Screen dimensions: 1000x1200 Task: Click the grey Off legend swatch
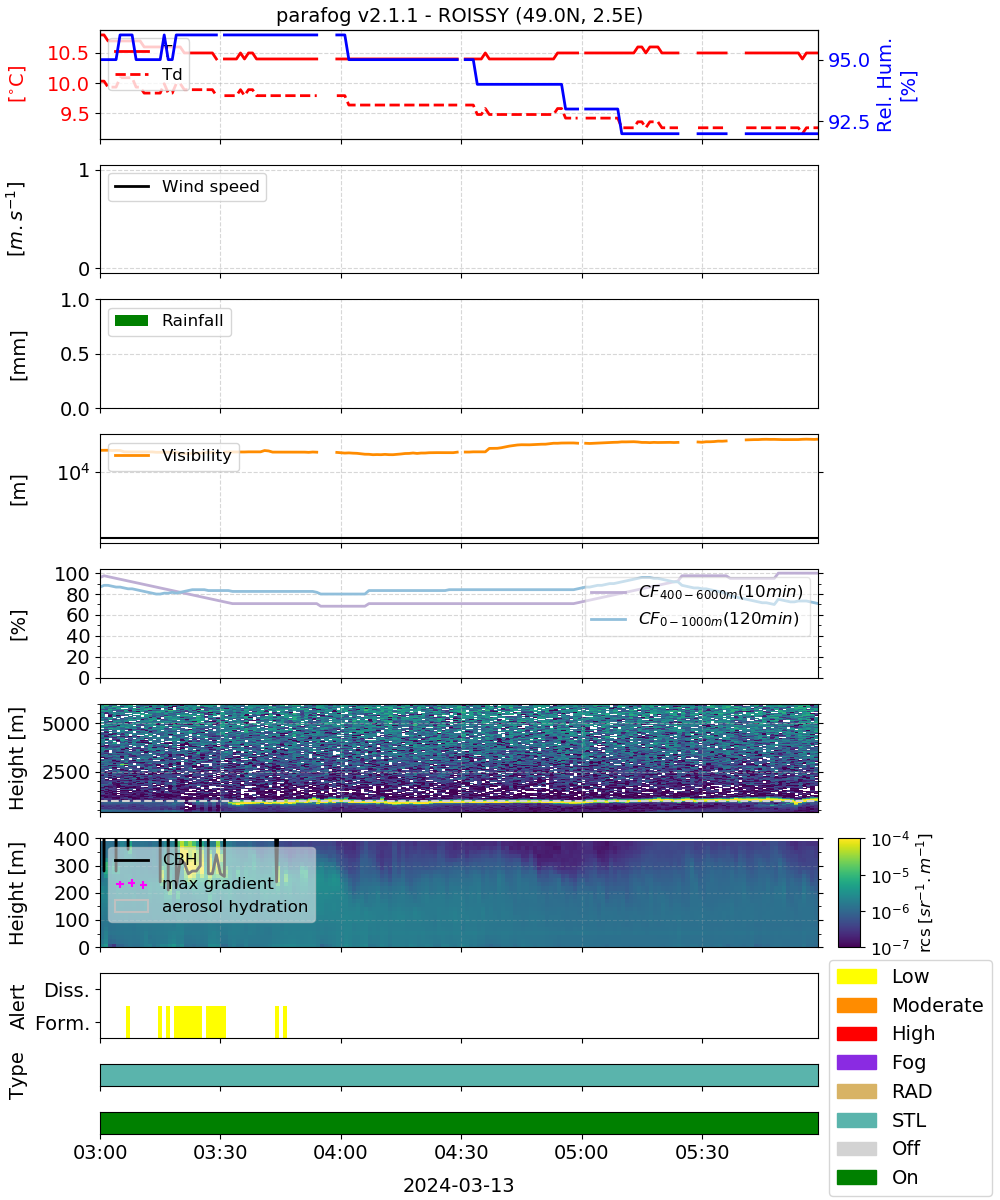857,1148
